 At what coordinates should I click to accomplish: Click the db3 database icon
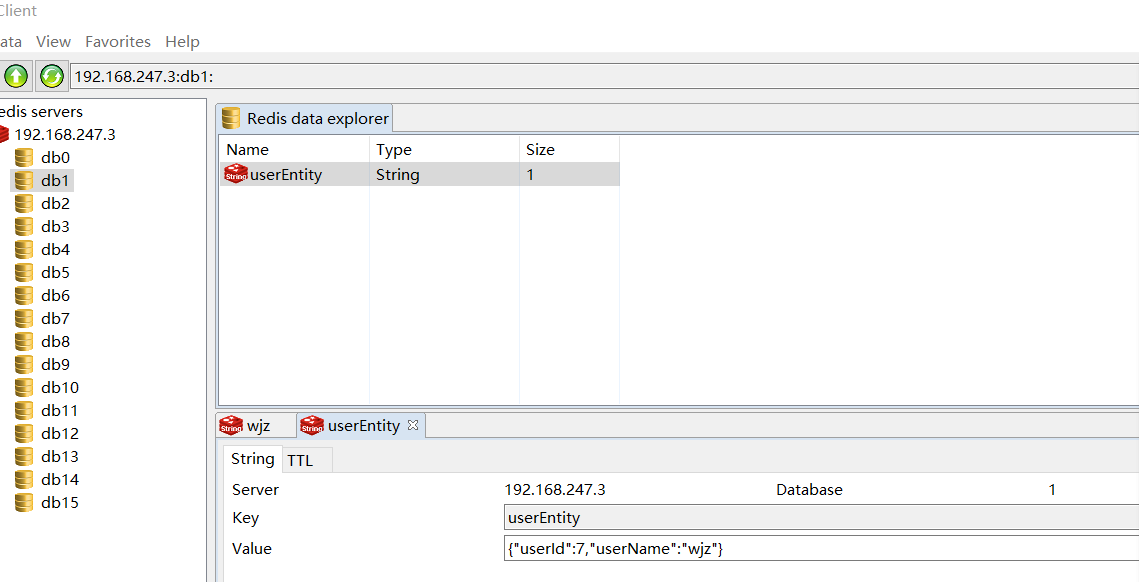[x=24, y=227]
